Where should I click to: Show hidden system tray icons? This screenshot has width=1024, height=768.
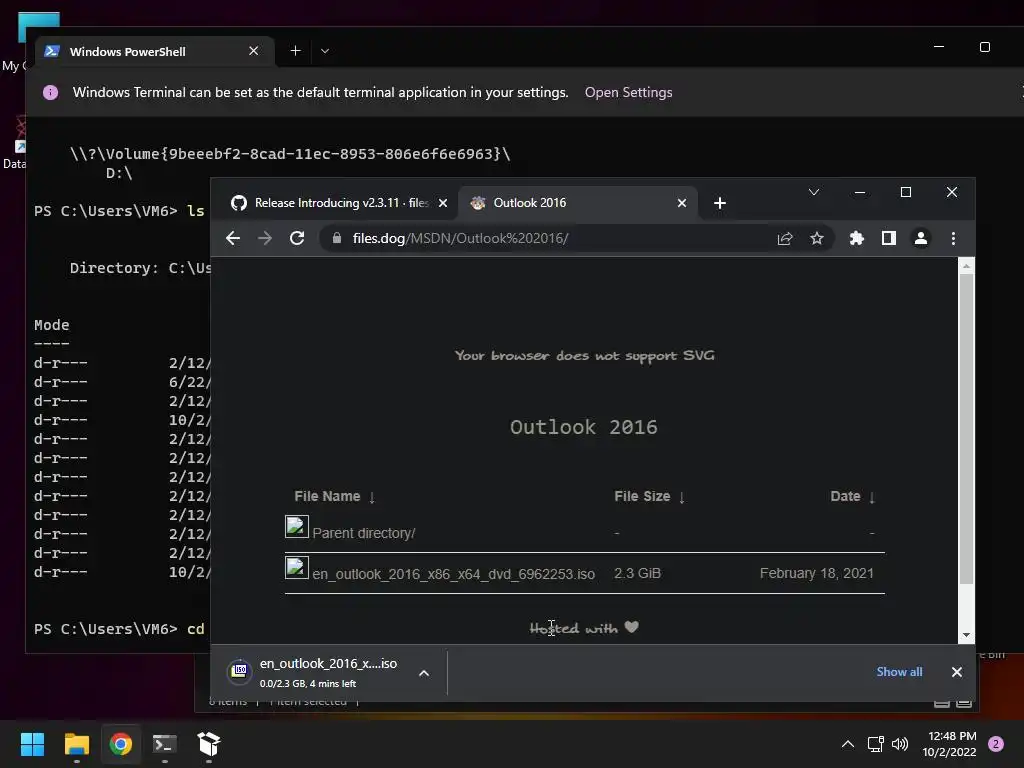click(848, 744)
